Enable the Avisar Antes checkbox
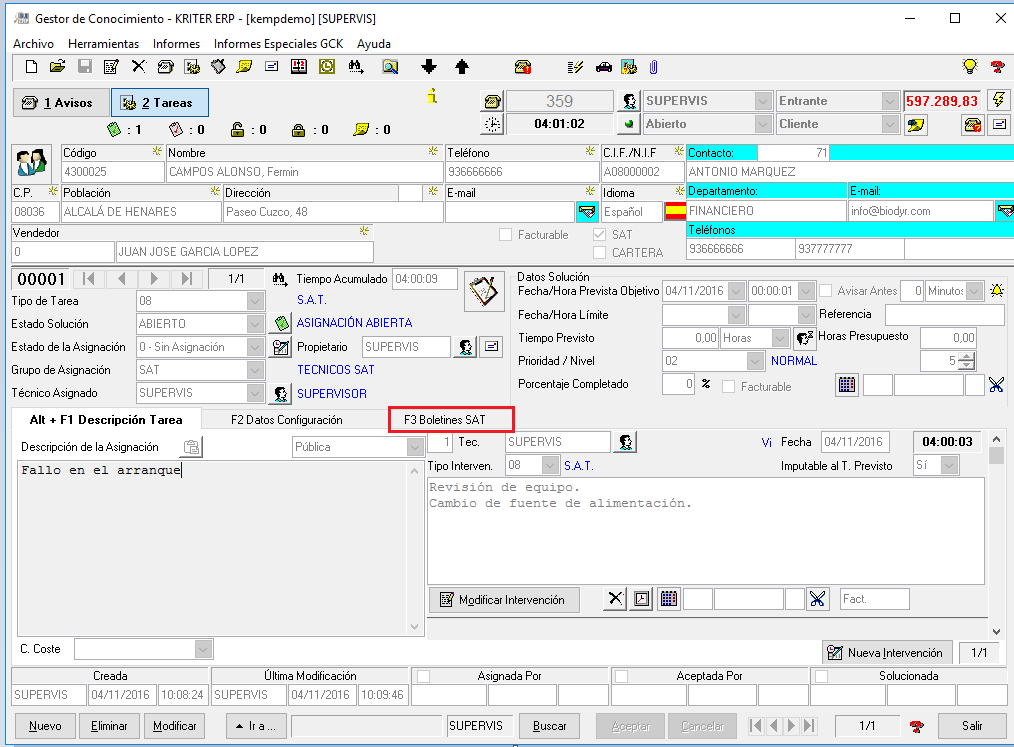 tap(826, 291)
